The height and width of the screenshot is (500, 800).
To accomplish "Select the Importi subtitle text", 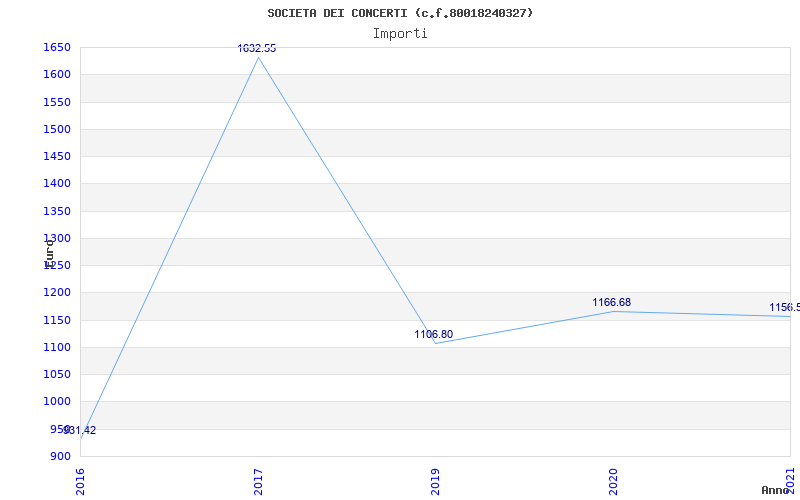I will pos(400,34).
